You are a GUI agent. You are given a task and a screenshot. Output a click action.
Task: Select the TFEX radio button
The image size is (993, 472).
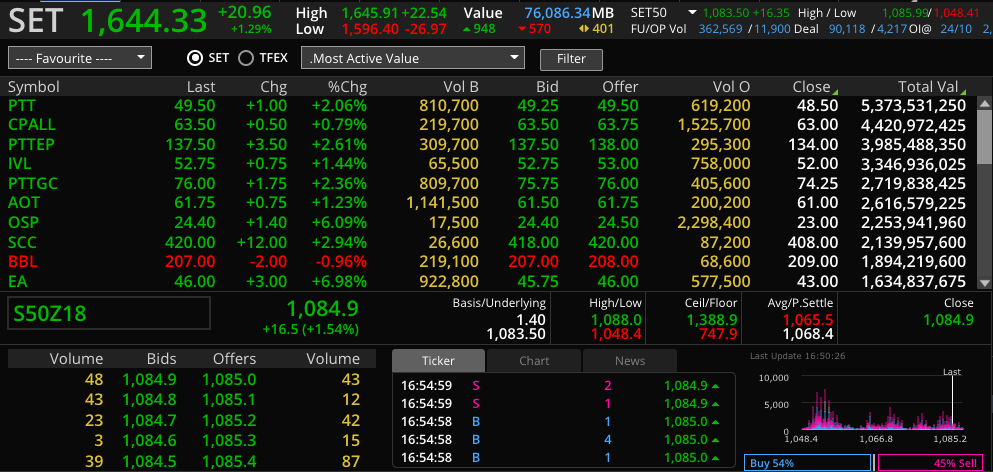(x=246, y=58)
